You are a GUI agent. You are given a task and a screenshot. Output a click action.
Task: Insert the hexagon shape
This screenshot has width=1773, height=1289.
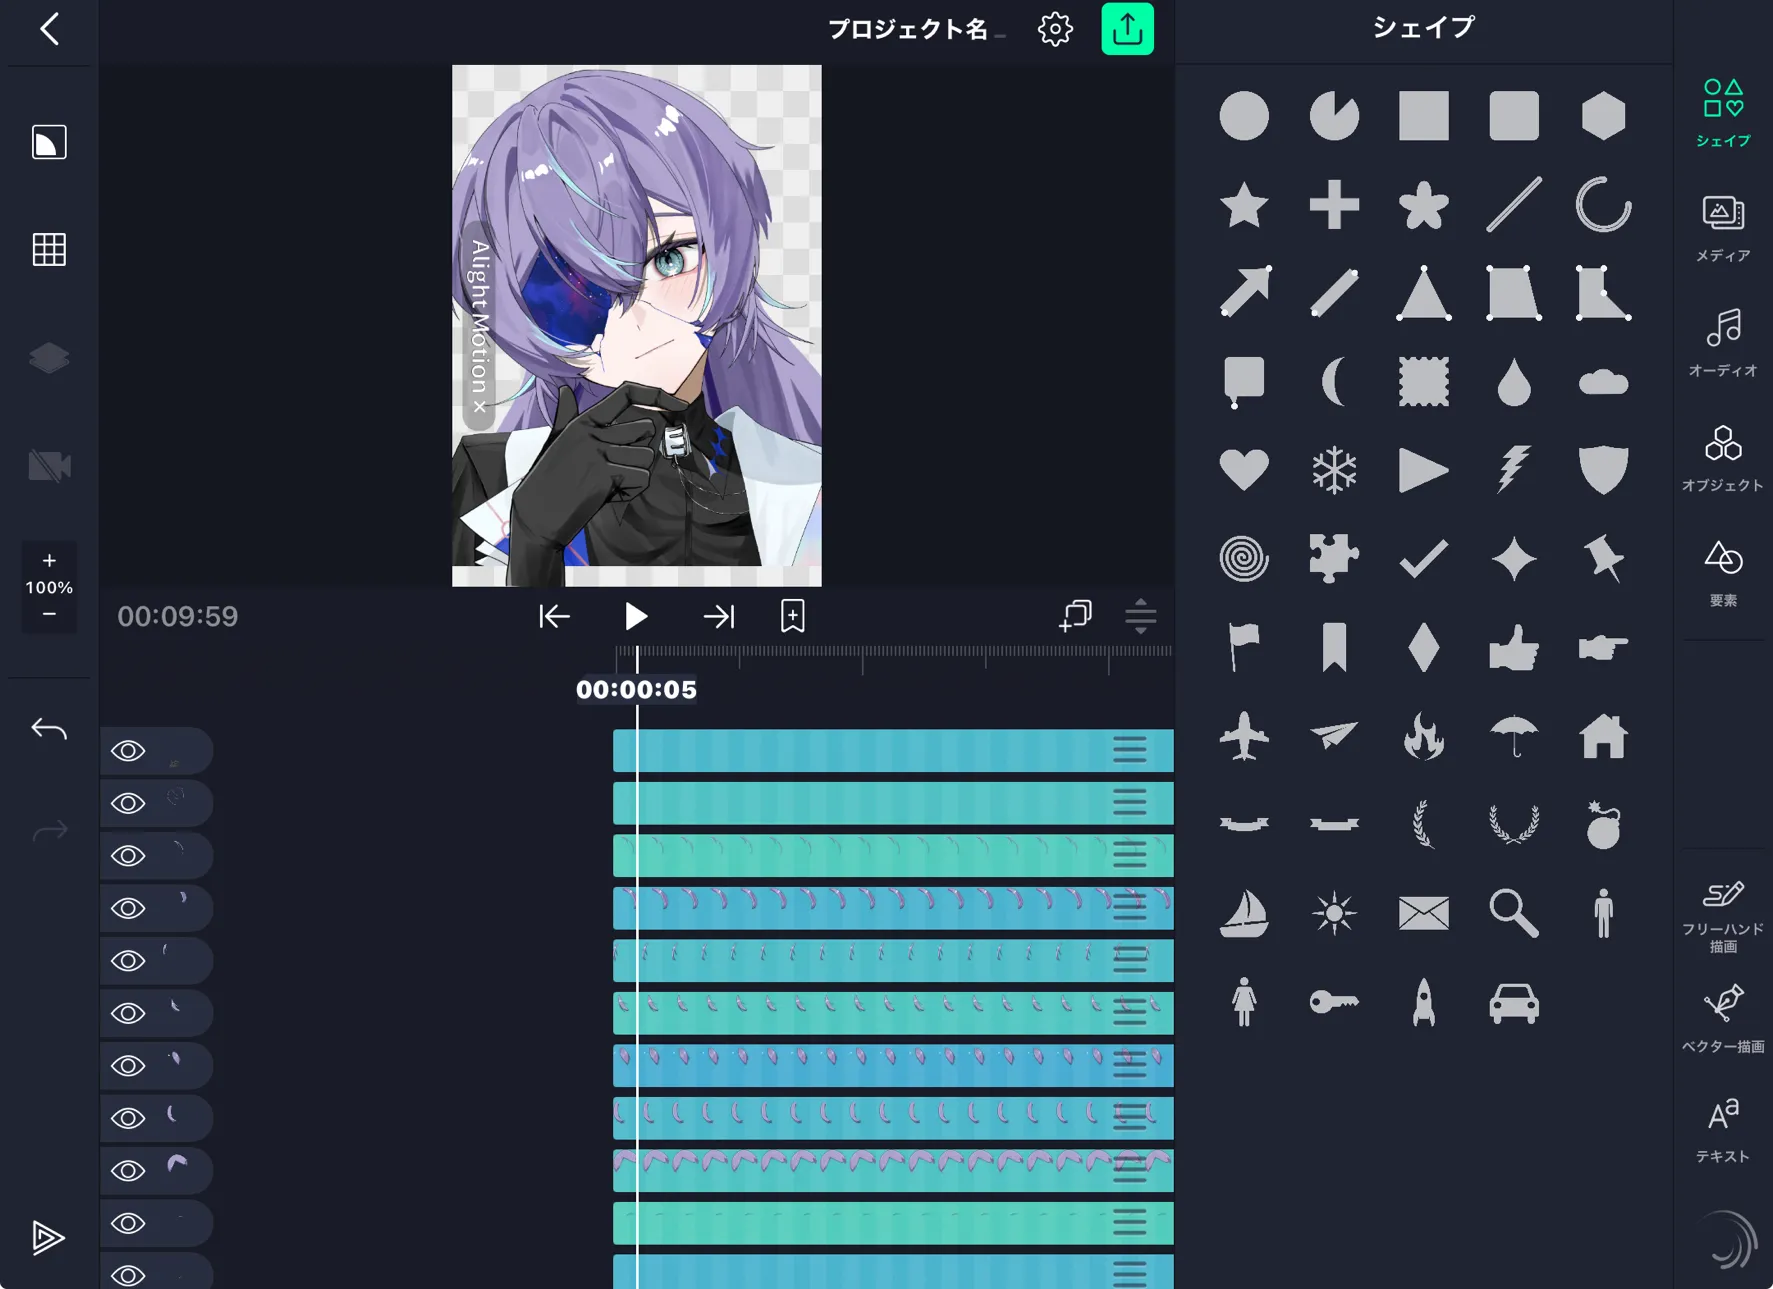(x=1604, y=116)
